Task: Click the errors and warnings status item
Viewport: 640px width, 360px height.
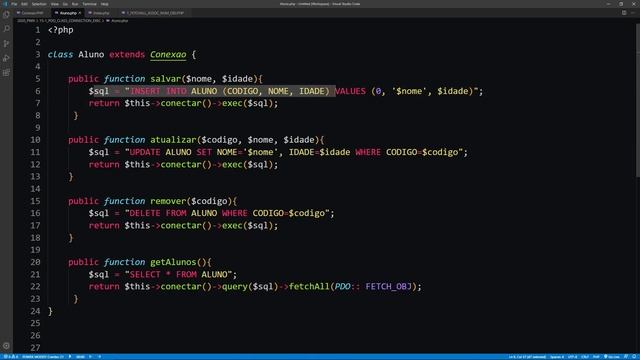Action: coord(11,357)
